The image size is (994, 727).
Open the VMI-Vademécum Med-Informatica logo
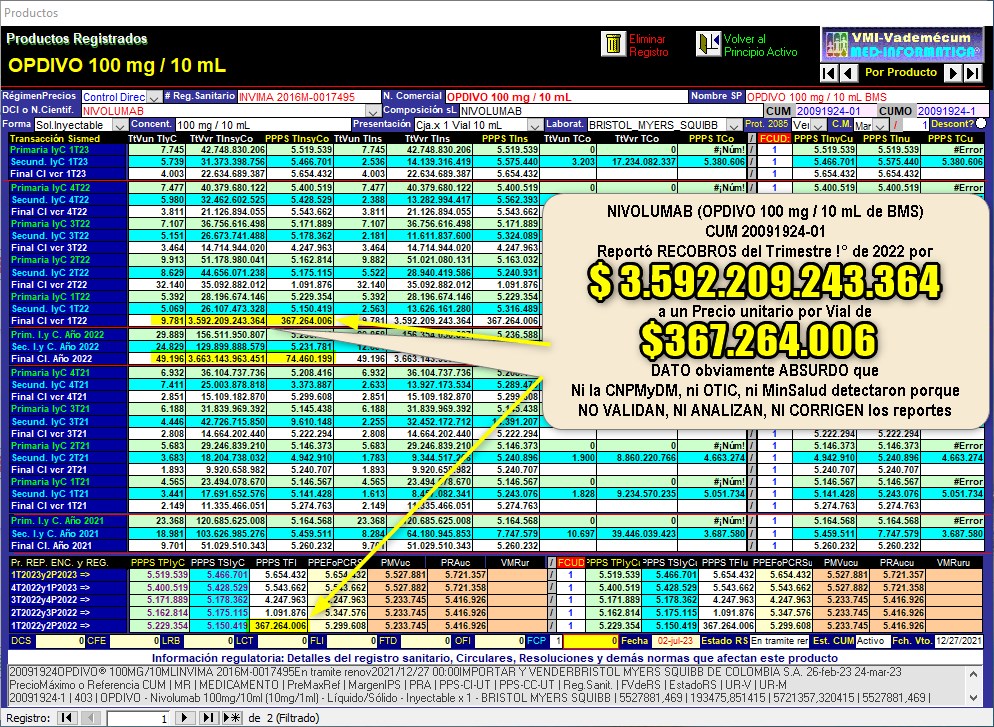pos(903,44)
